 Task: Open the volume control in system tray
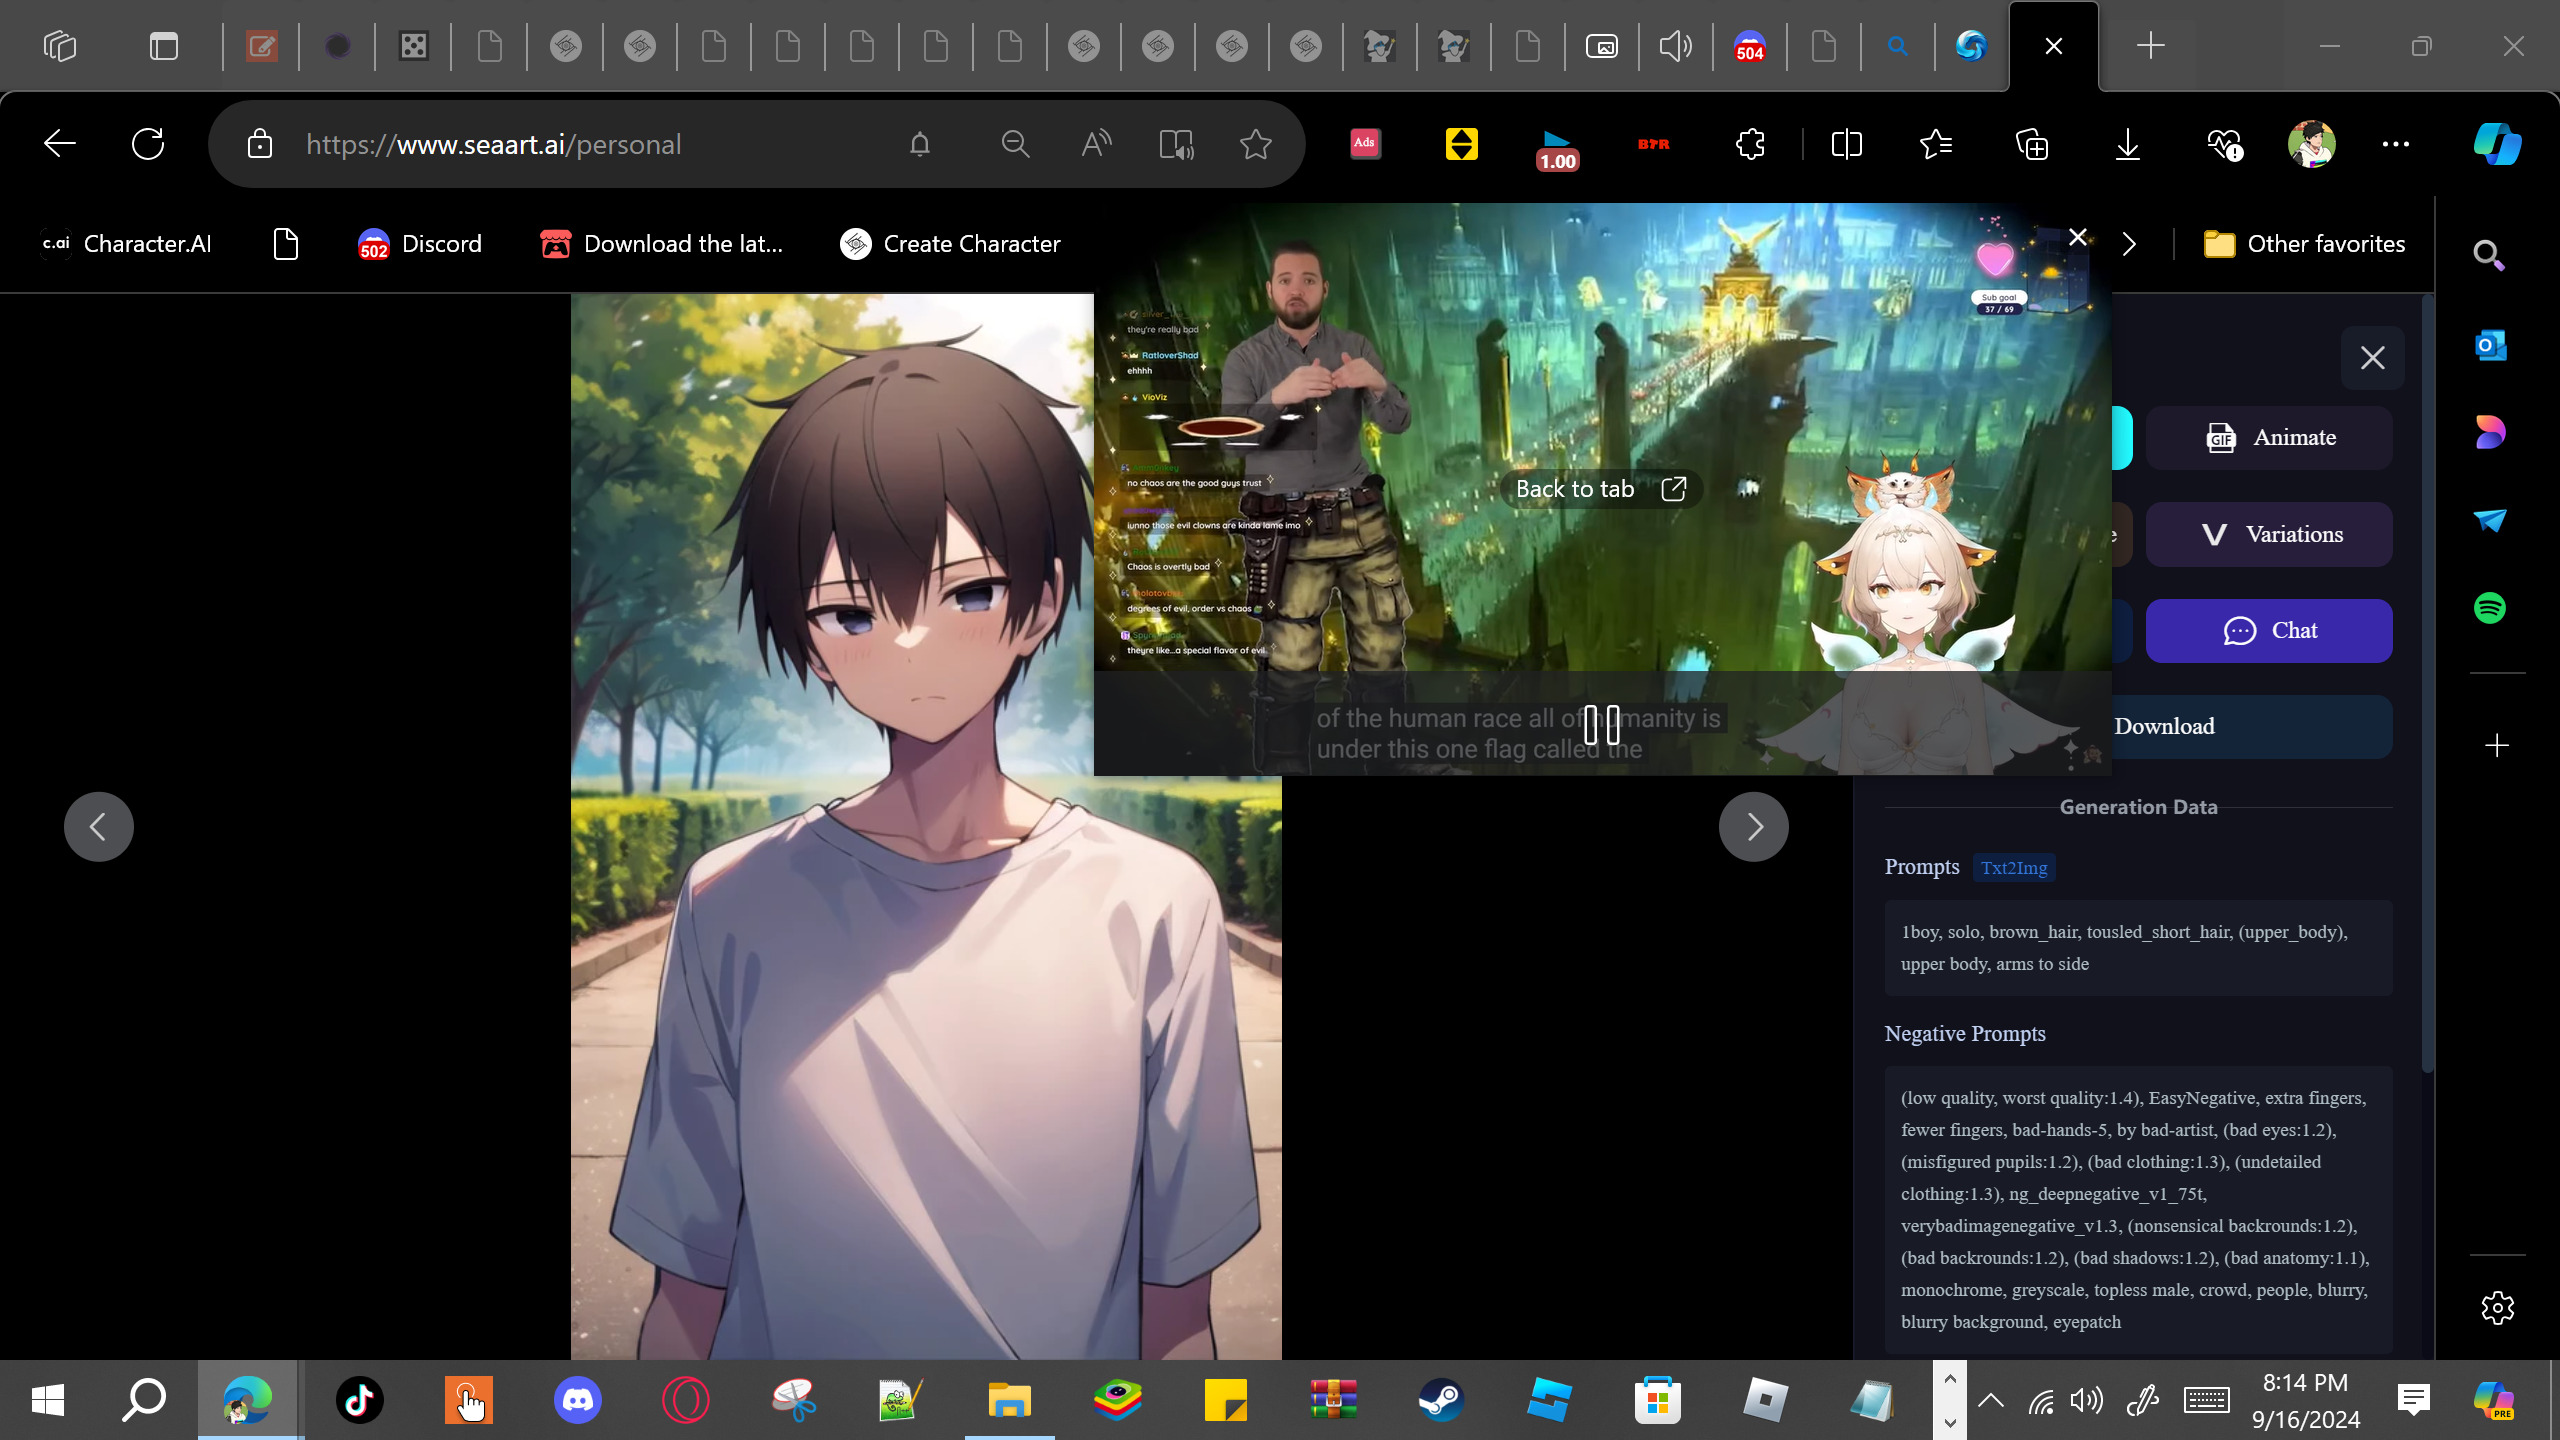point(2086,1400)
